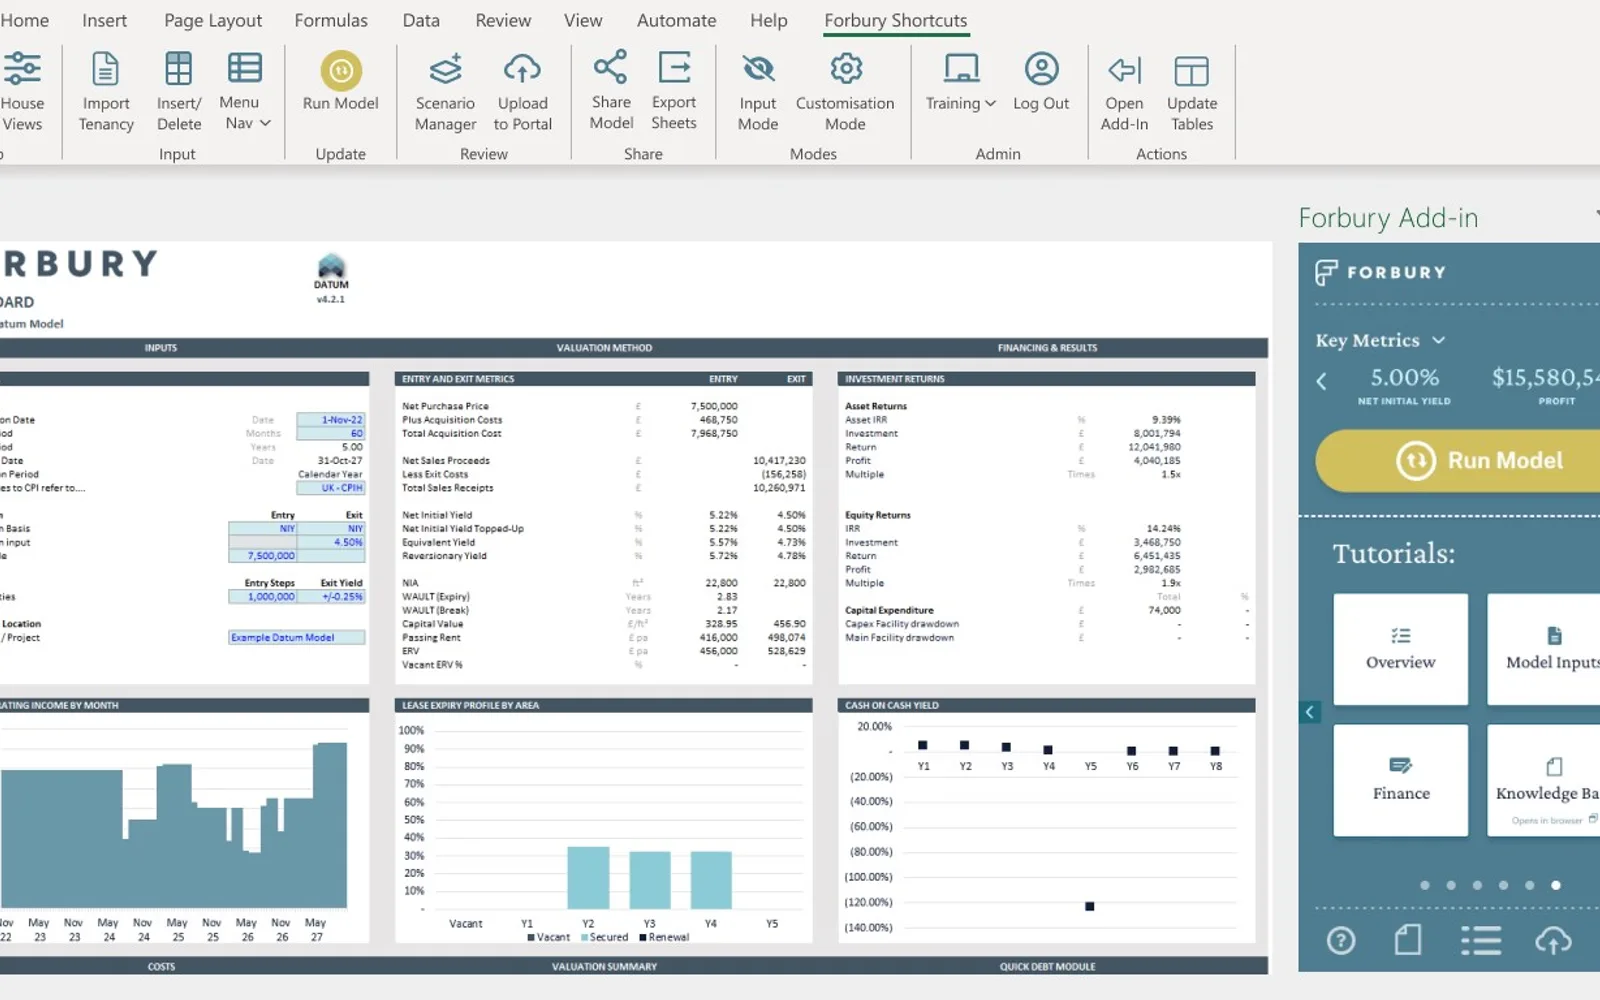Open Scenario Manager
This screenshot has height=1000, width=1600.
[445, 92]
